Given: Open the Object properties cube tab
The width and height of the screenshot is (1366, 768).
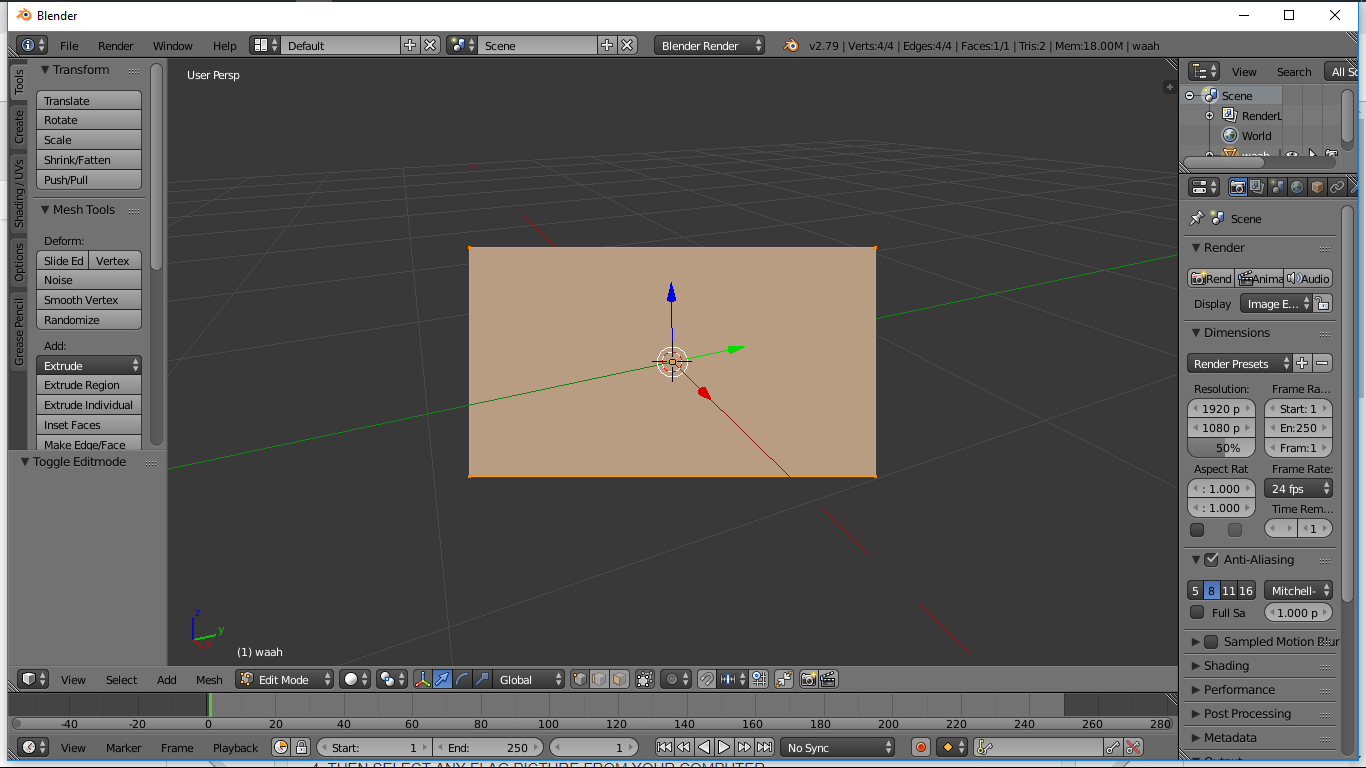Looking at the screenshot, I should click(1317, 187).
